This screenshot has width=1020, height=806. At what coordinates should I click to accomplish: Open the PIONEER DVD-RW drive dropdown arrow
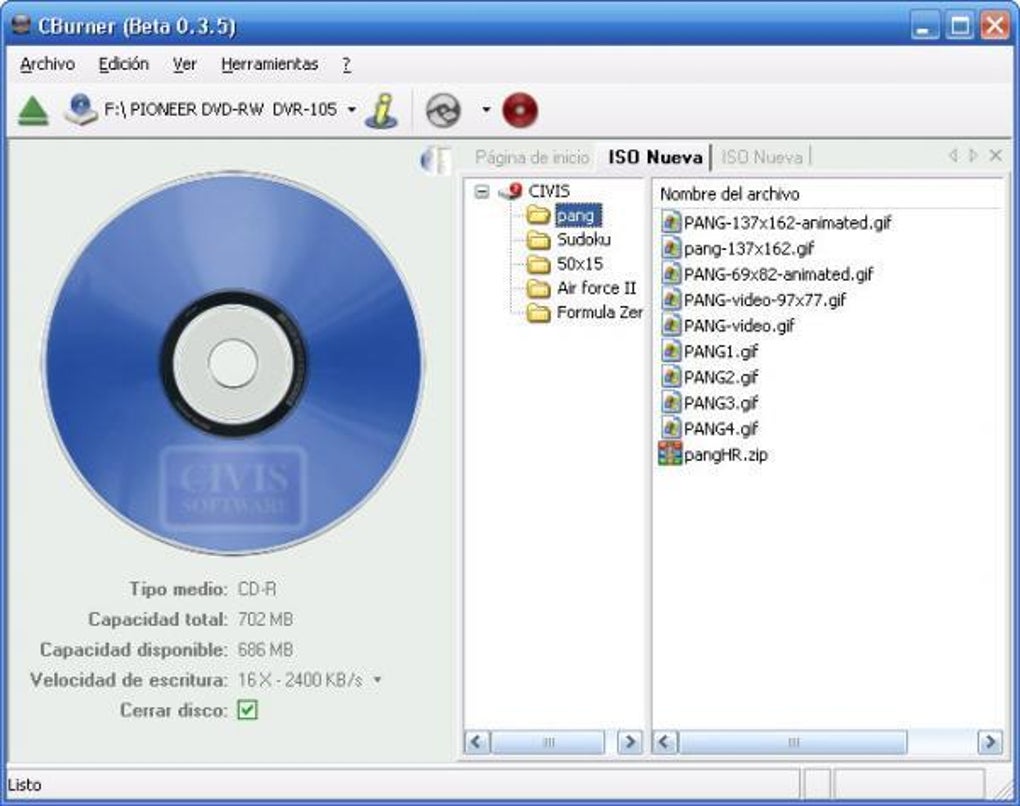coord(351,109)
